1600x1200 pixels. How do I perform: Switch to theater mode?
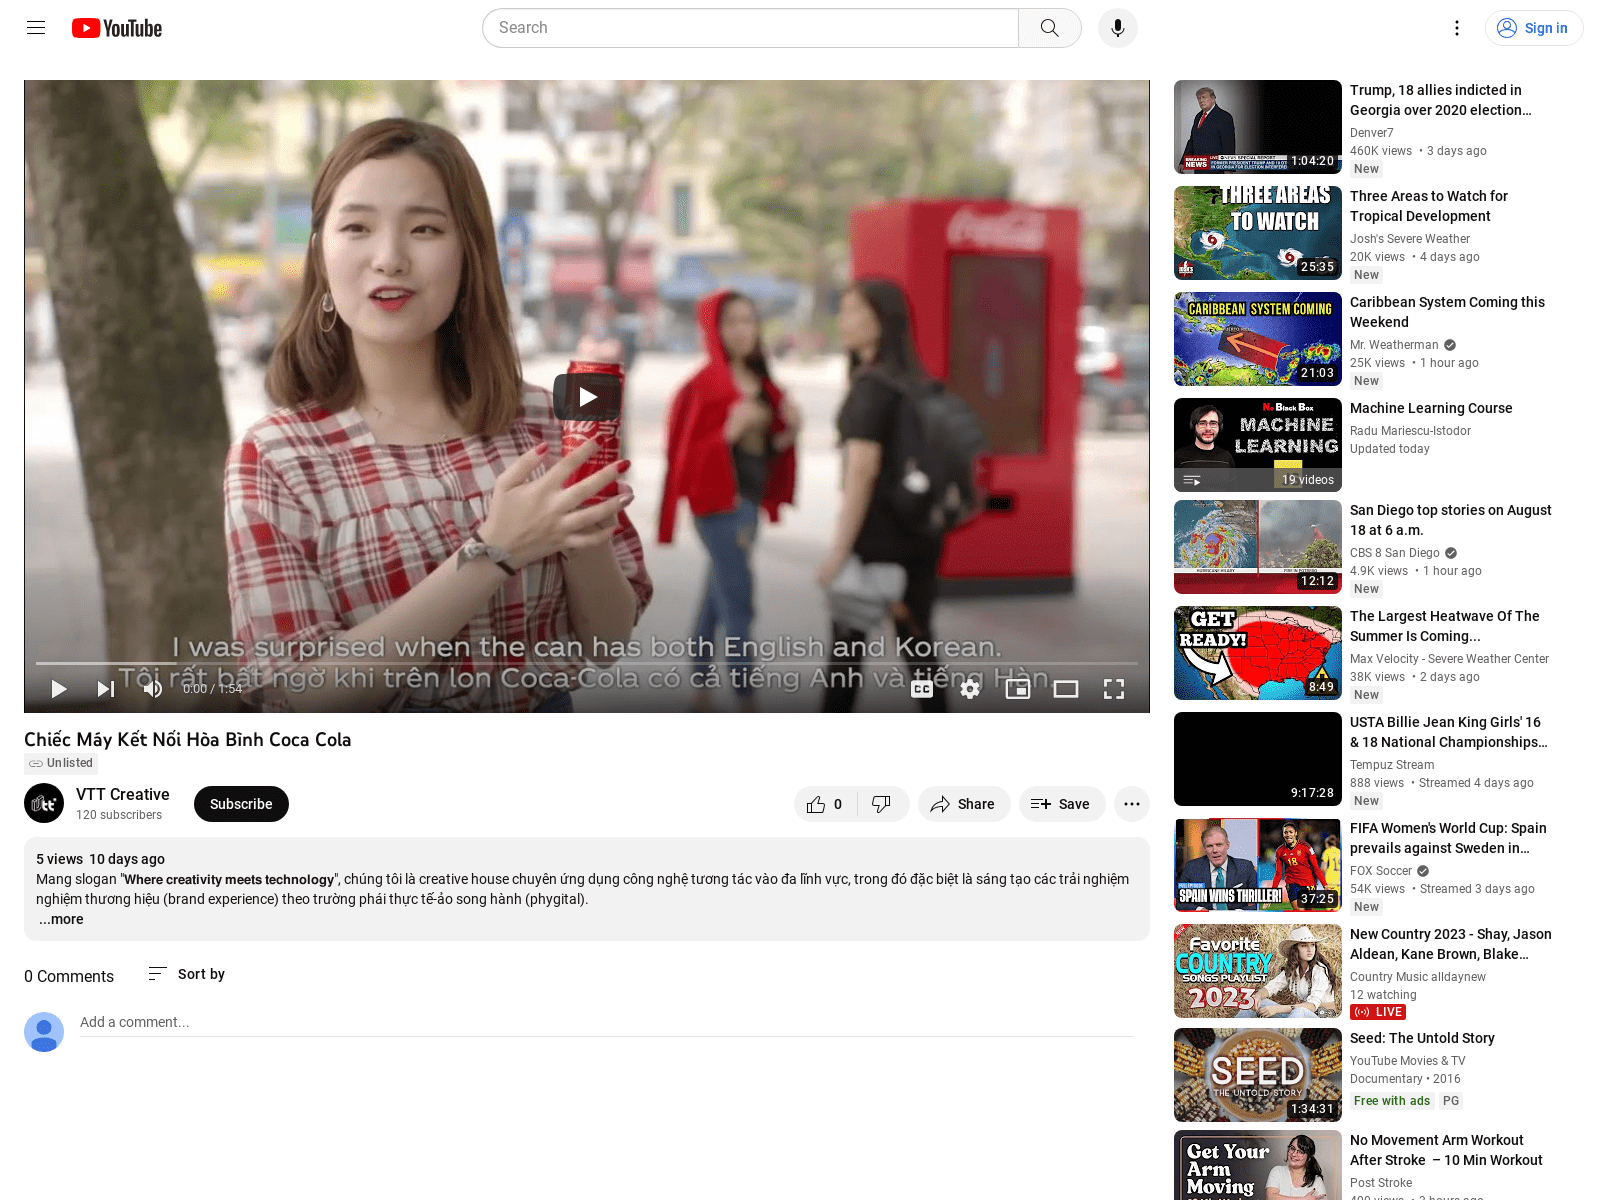pyautogui.click(x=1066, y=688)
